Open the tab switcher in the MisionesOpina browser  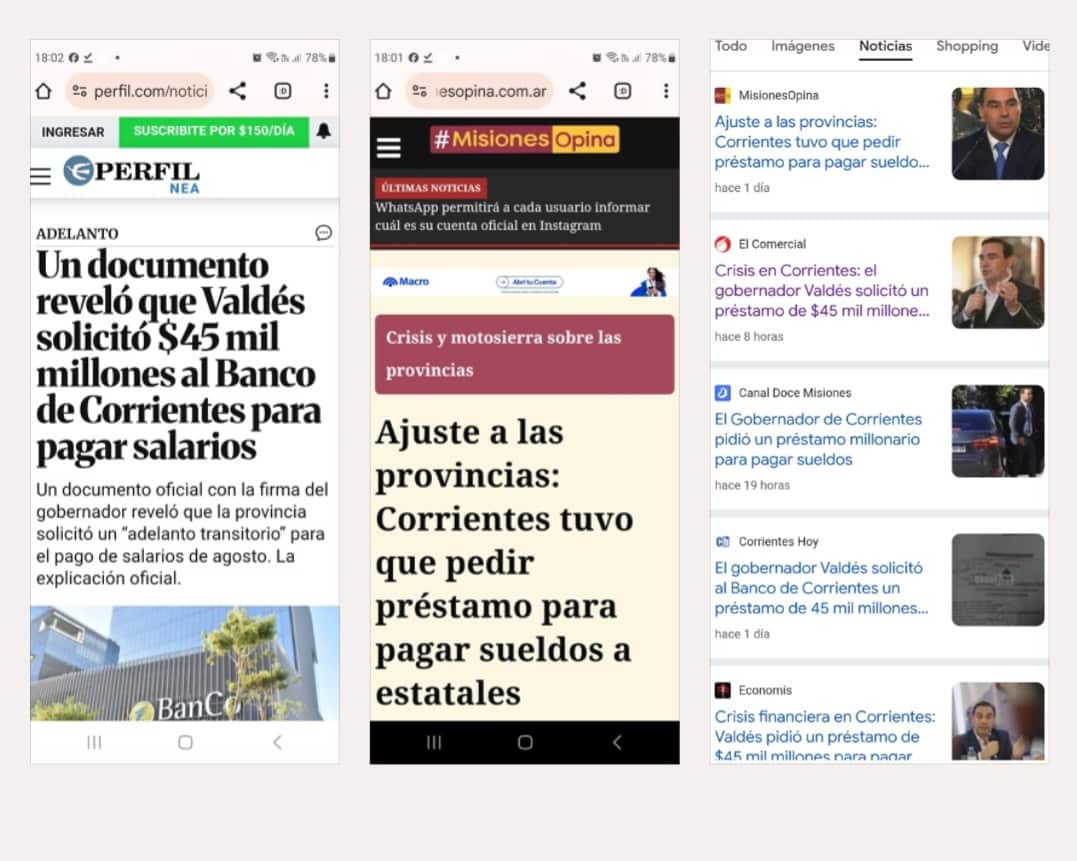tap(623, 91)
